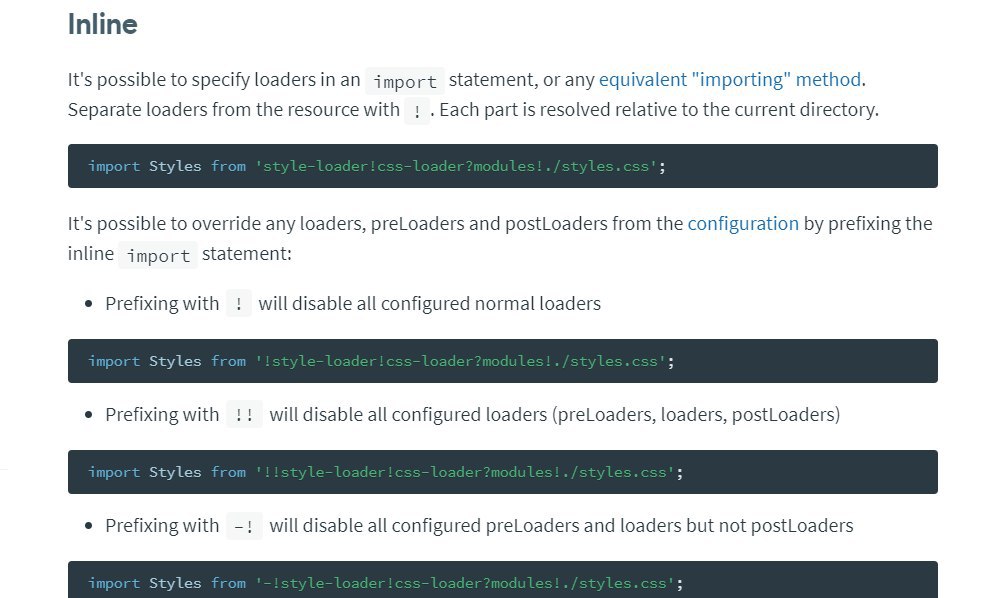The image size is (982, 598).
Task: Click the code block starting with '!style-loader'
Action: pyautogui.click(x=502, y=361)
